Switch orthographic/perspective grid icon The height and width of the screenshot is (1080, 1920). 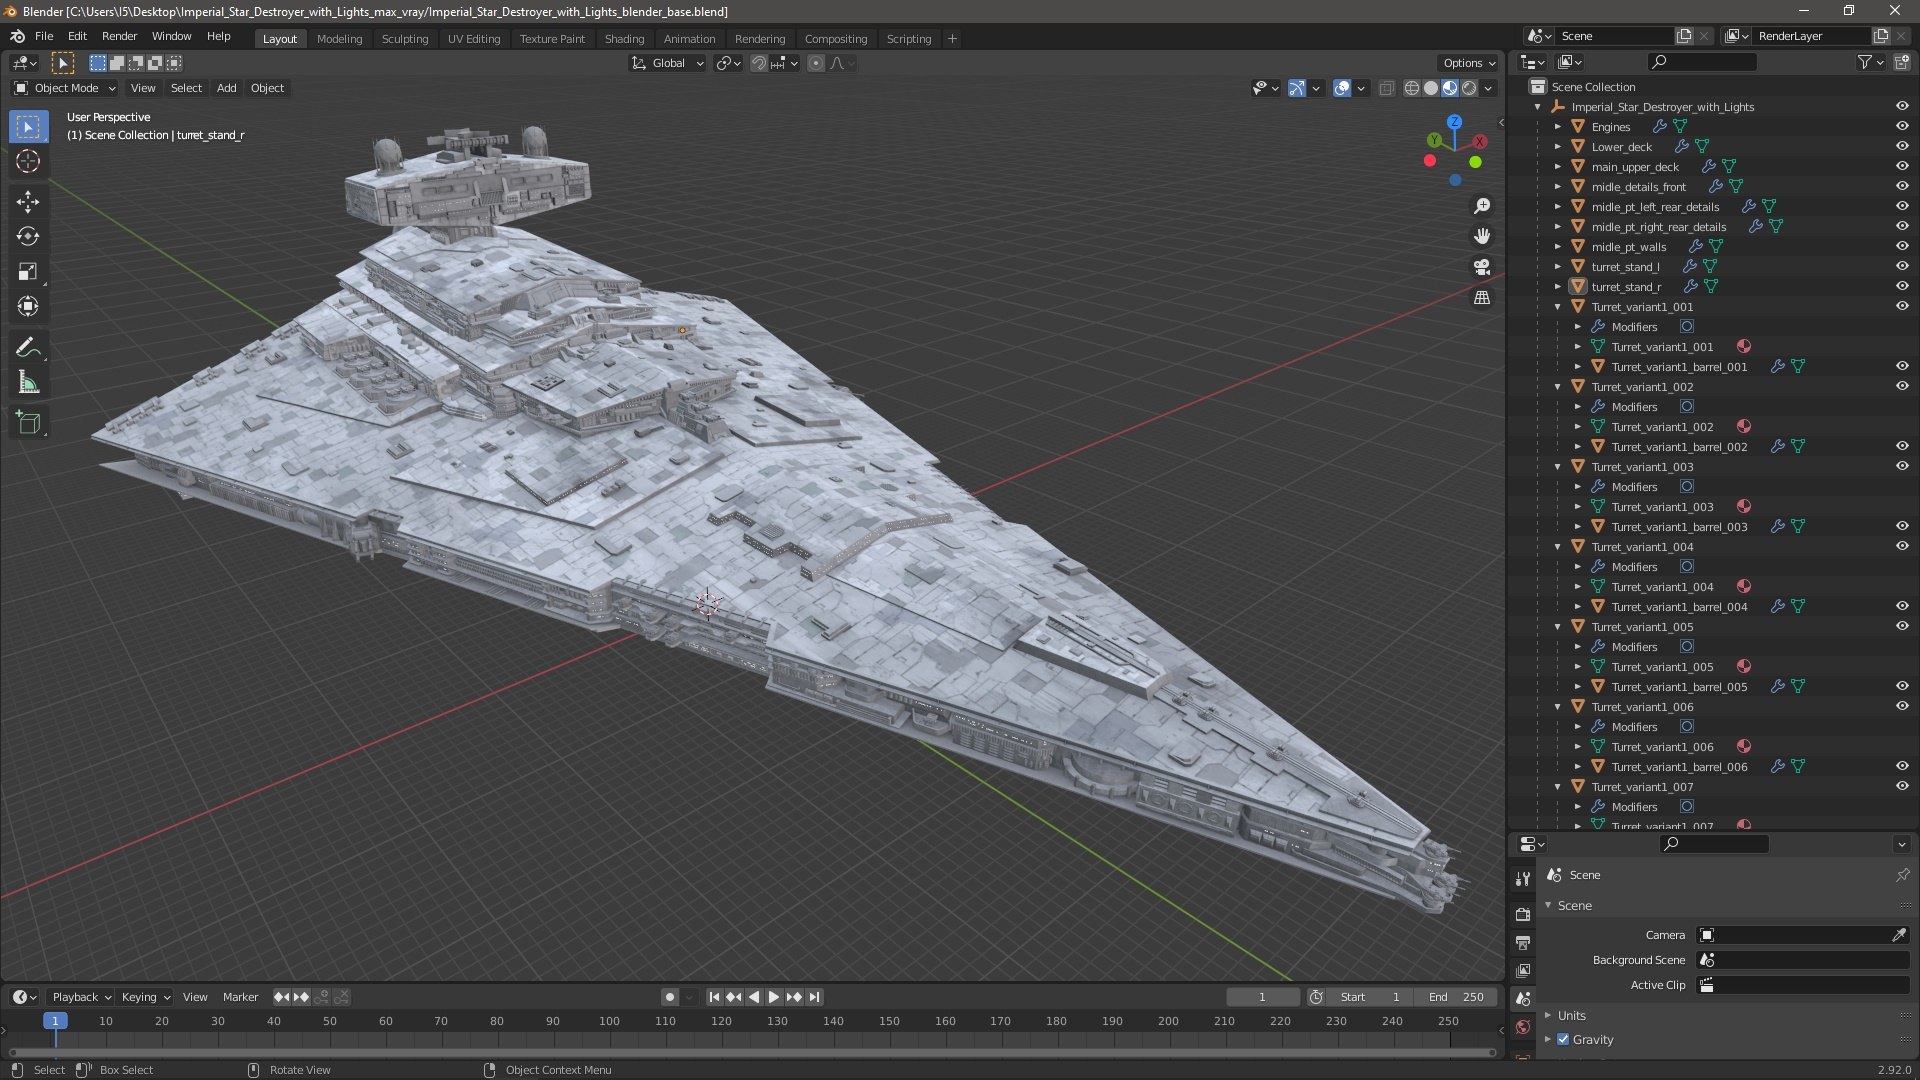(1482, 298)
